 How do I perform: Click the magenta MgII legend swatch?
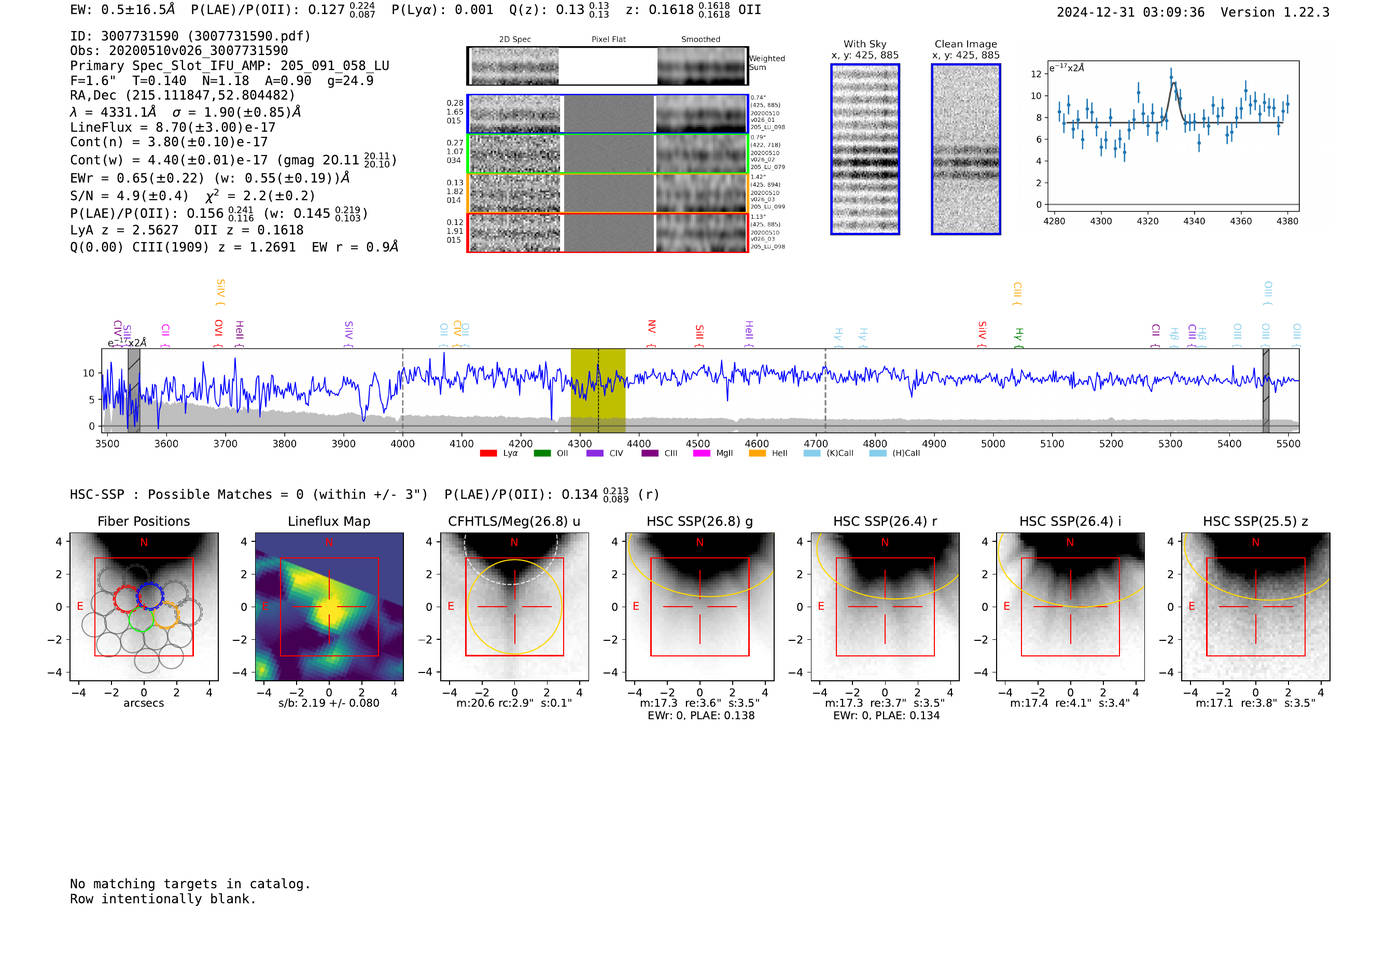(x=701, y=454)
